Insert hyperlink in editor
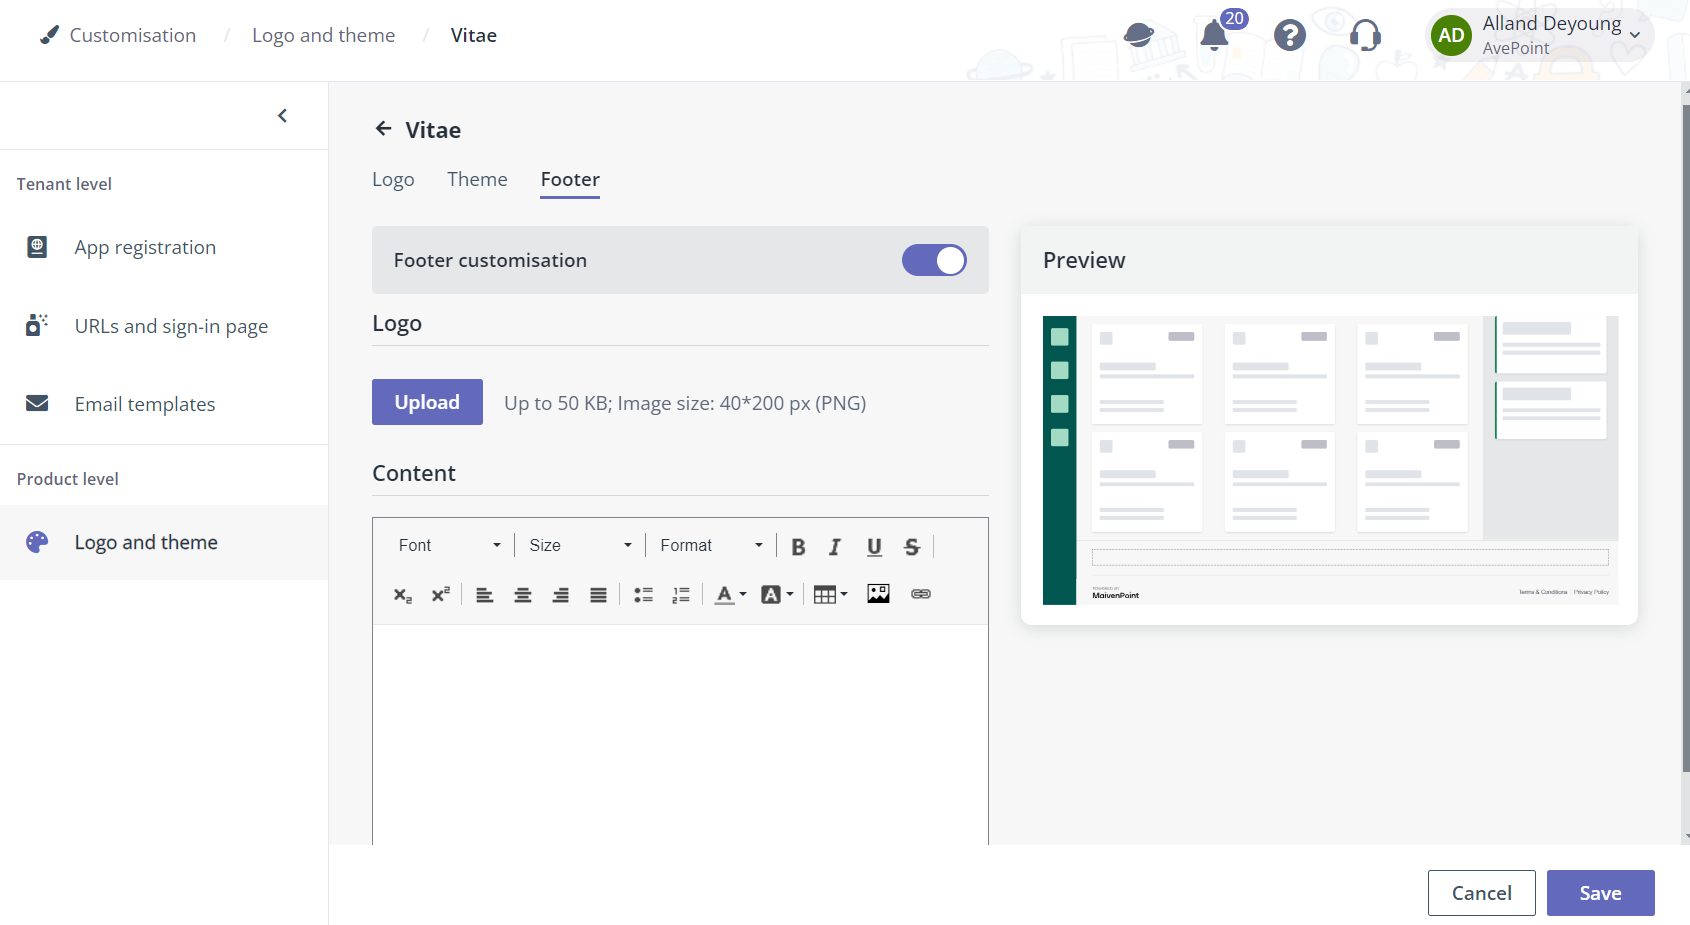The width and height of the screenshot is (1690, 925). pyautogui.click(x=921, y=594)
